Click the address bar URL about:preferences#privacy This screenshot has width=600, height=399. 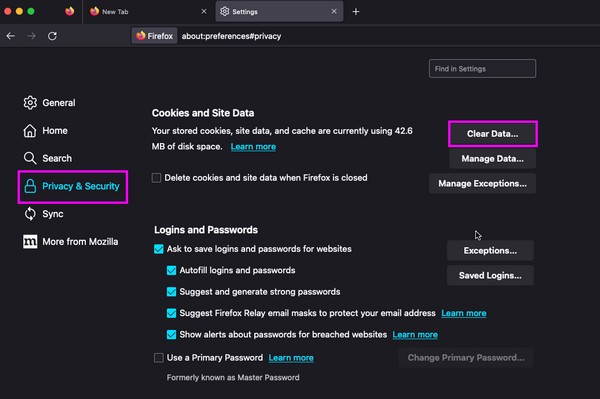coord(232,36)
